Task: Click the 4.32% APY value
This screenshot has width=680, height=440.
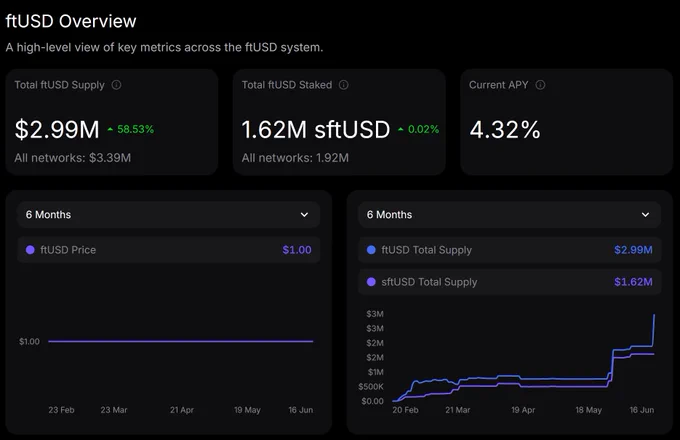Action: tap(505, 130)
